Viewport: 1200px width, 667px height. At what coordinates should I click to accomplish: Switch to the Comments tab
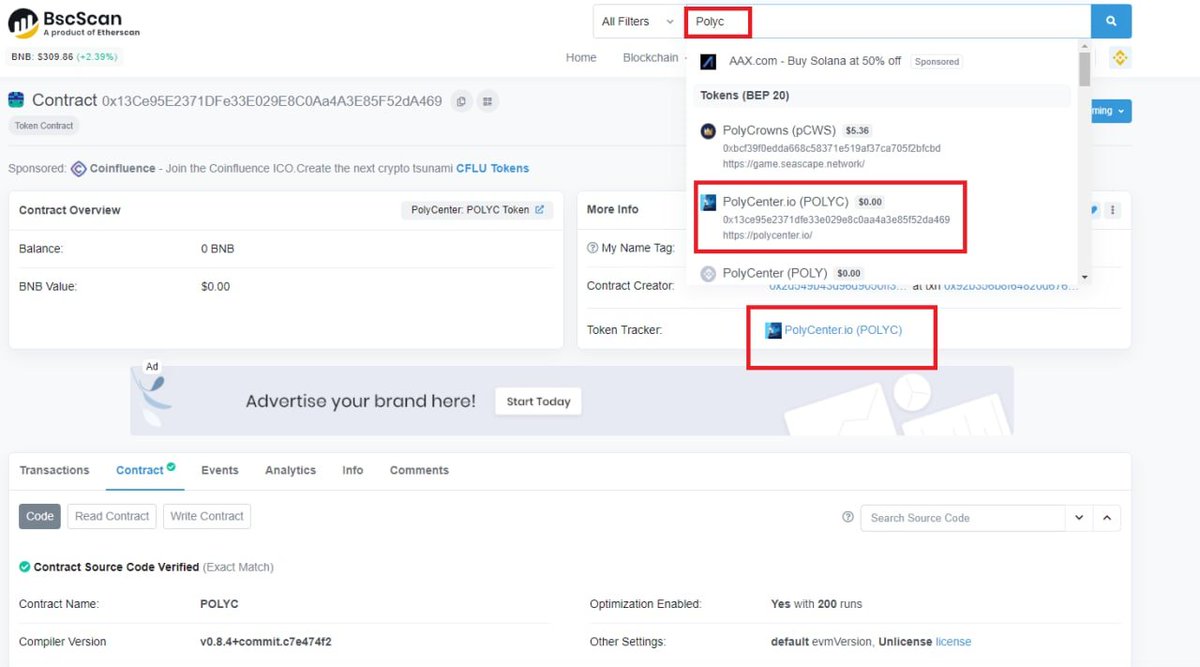[x=419, y=470]
